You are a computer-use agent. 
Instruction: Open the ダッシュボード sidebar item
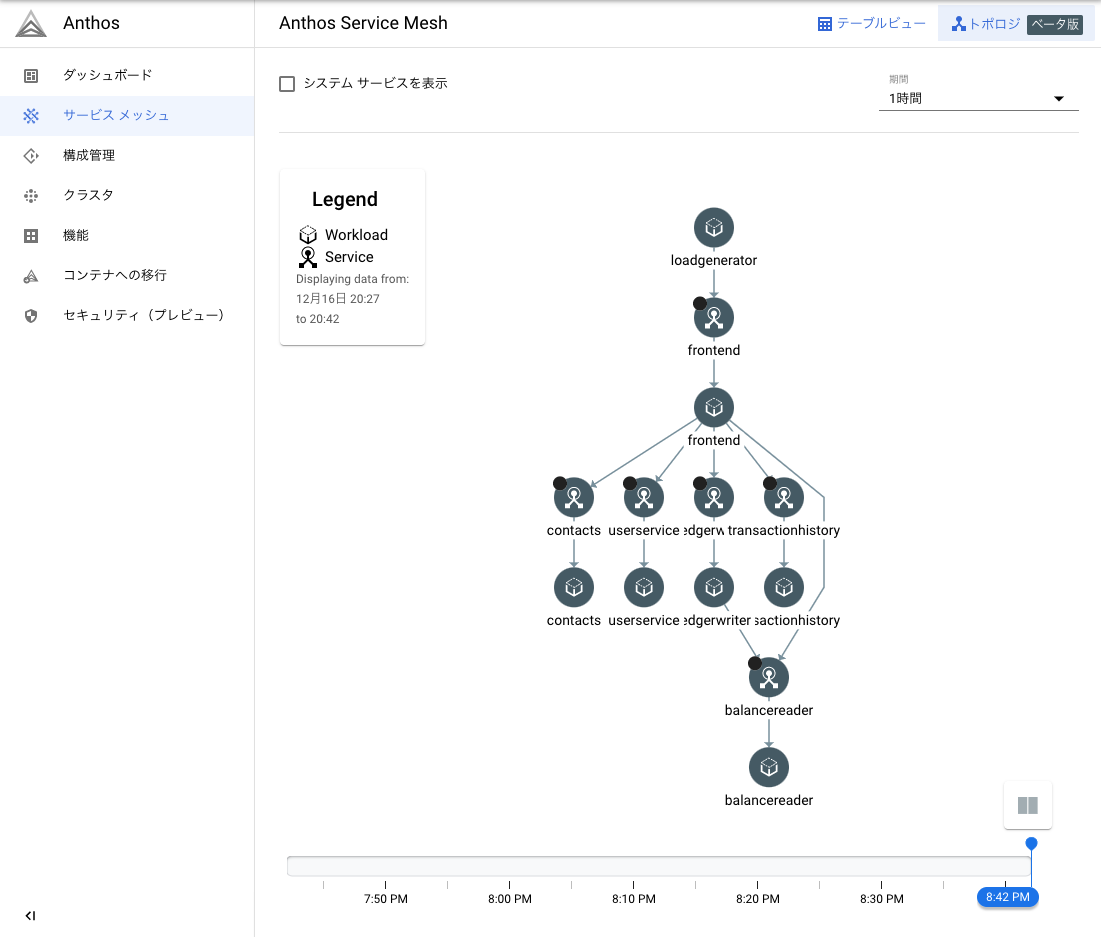(127, 75)
